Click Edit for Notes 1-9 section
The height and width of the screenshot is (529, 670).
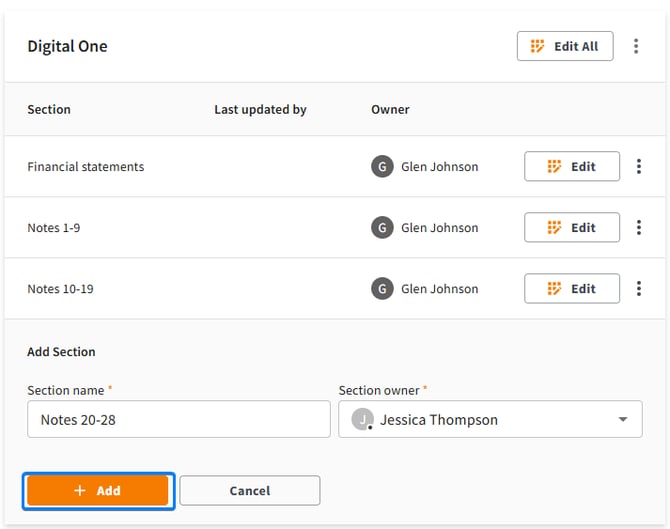tap(572, 228)
